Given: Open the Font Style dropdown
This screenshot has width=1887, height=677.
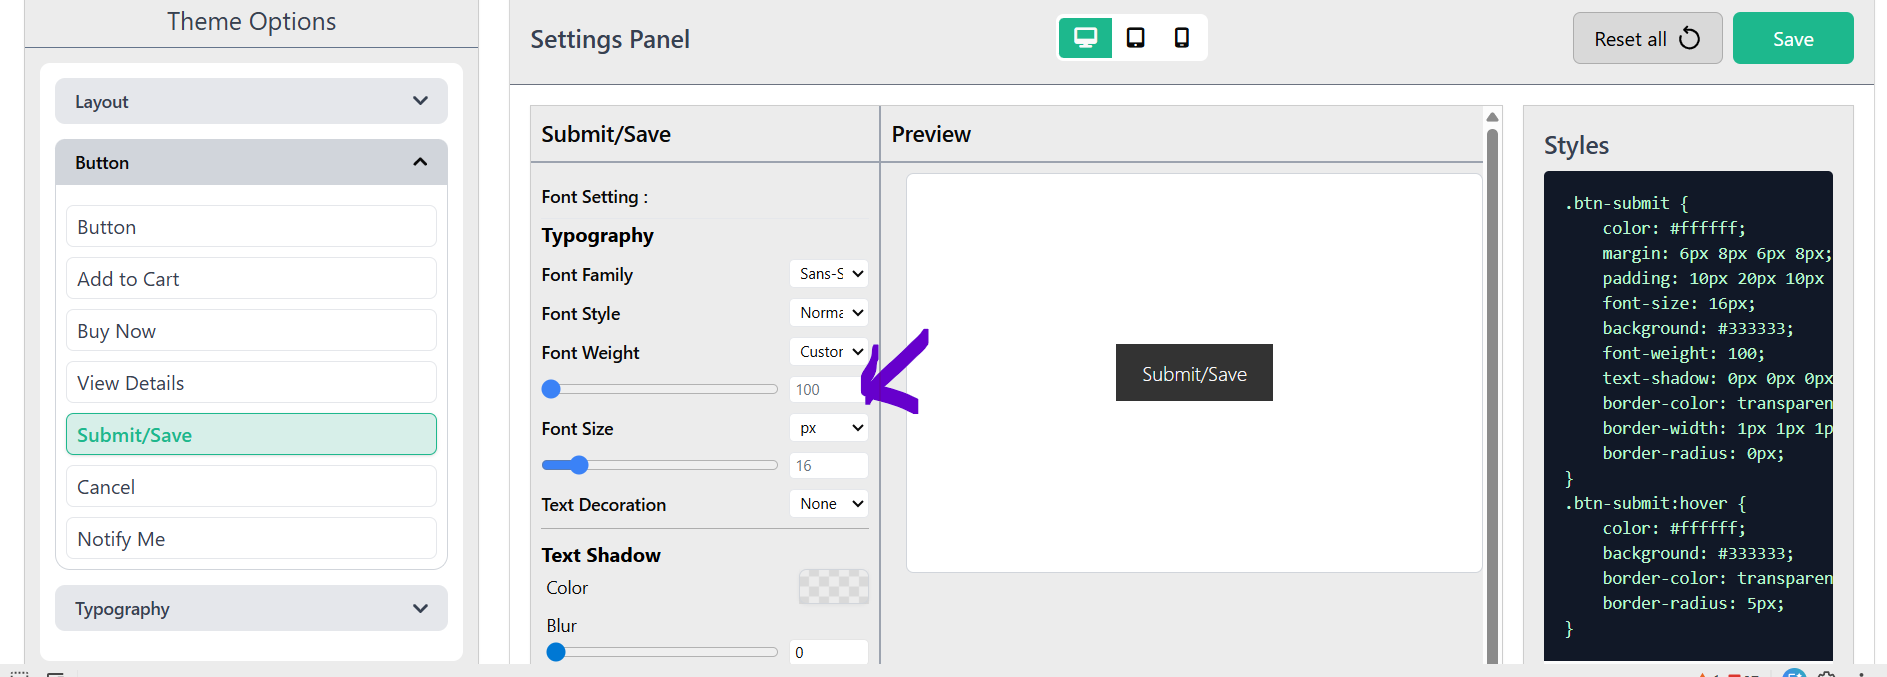Looking at the screenshot, I should [829, 312].
